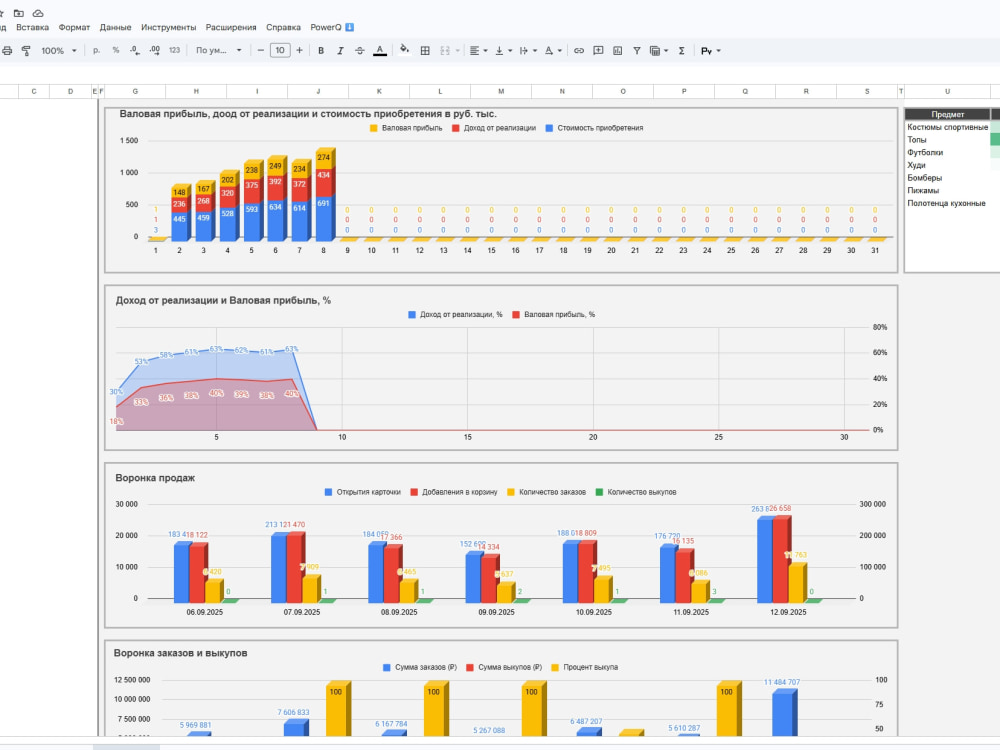This screenshot has height=750, width=1000.
Task: Select the Худи cell
Action: coord(947,165)
